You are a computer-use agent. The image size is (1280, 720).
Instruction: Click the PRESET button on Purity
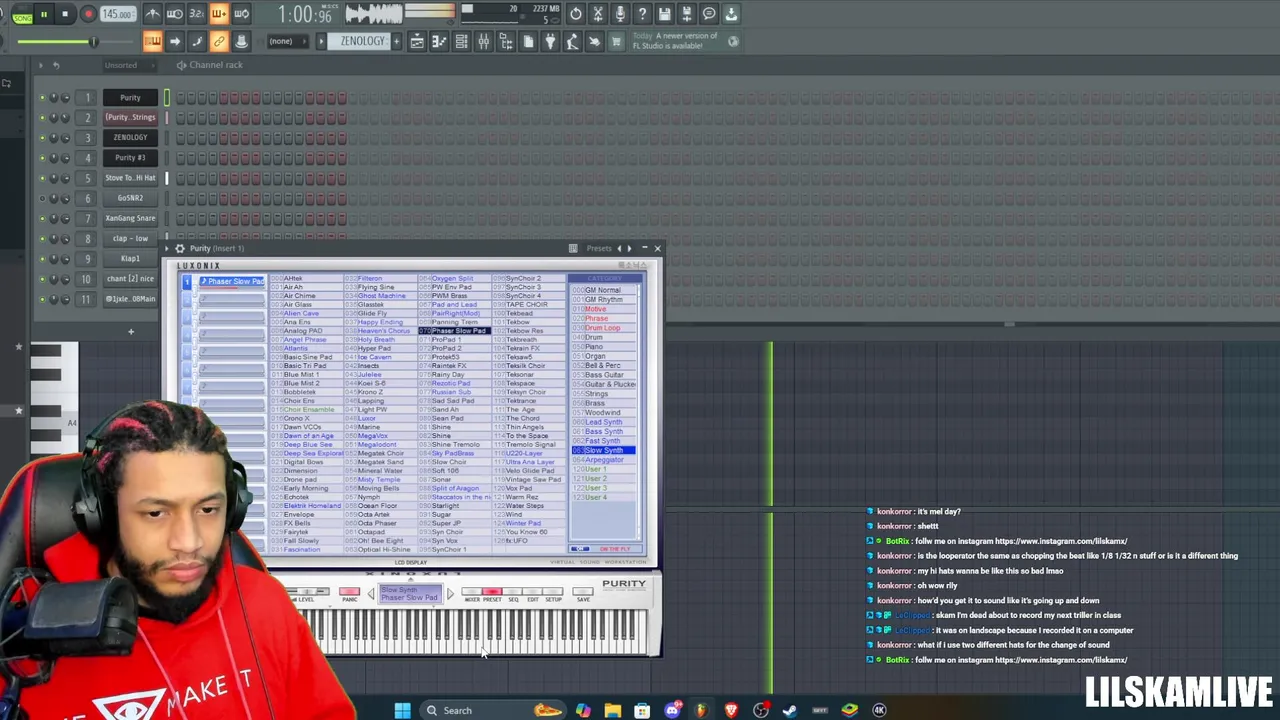(x=491, y=592)
